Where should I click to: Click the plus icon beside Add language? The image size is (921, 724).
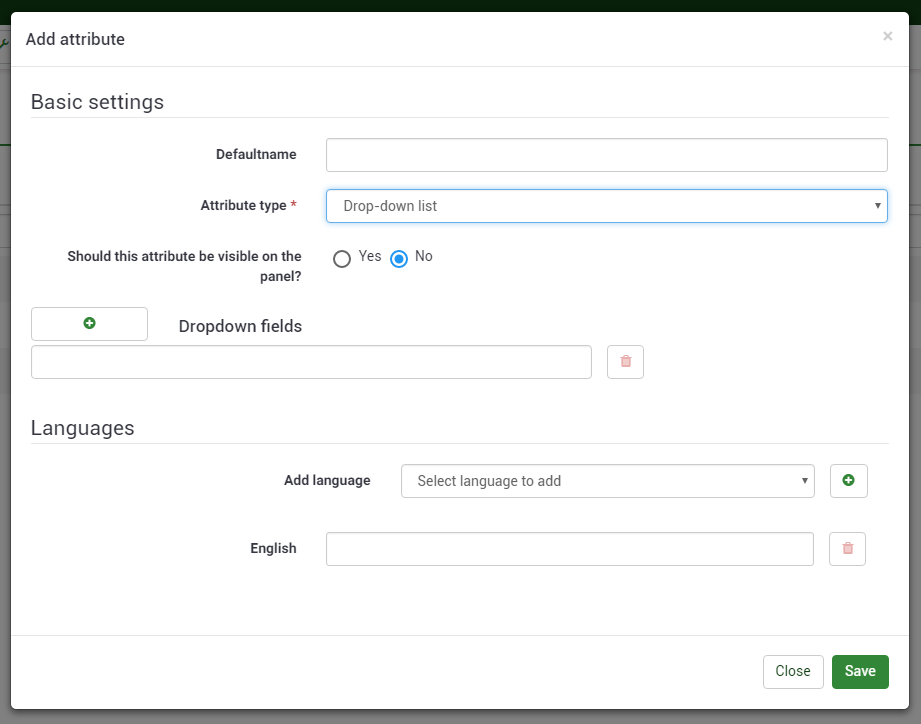pyautogui.click(x=848, y=481)
